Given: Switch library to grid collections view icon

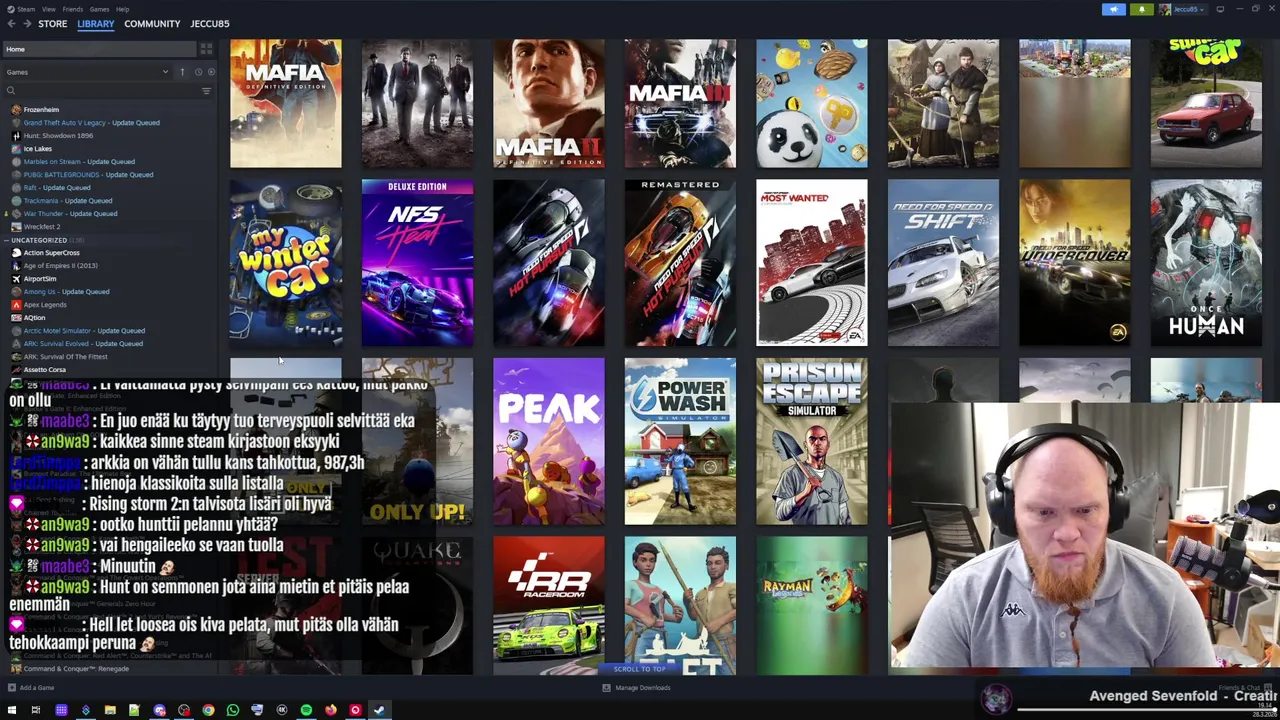Looking at the screenshot, I should [206, 49].
